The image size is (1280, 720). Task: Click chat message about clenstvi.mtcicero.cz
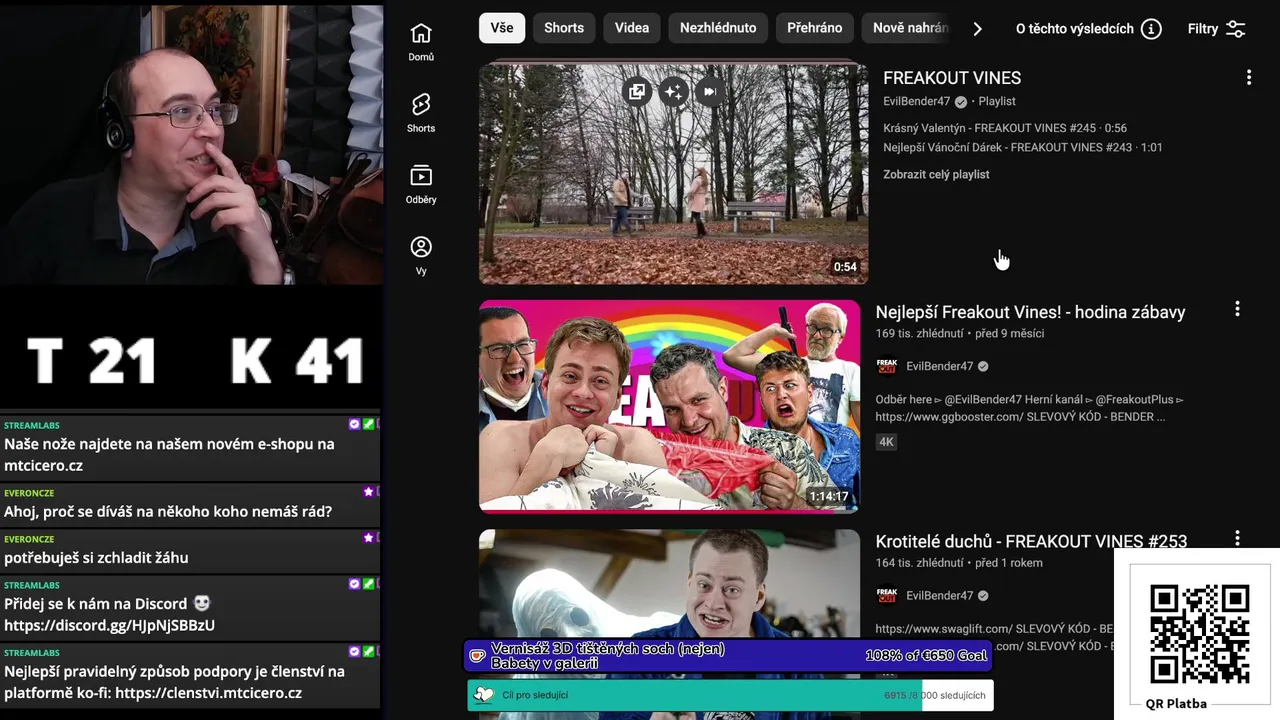190,675
